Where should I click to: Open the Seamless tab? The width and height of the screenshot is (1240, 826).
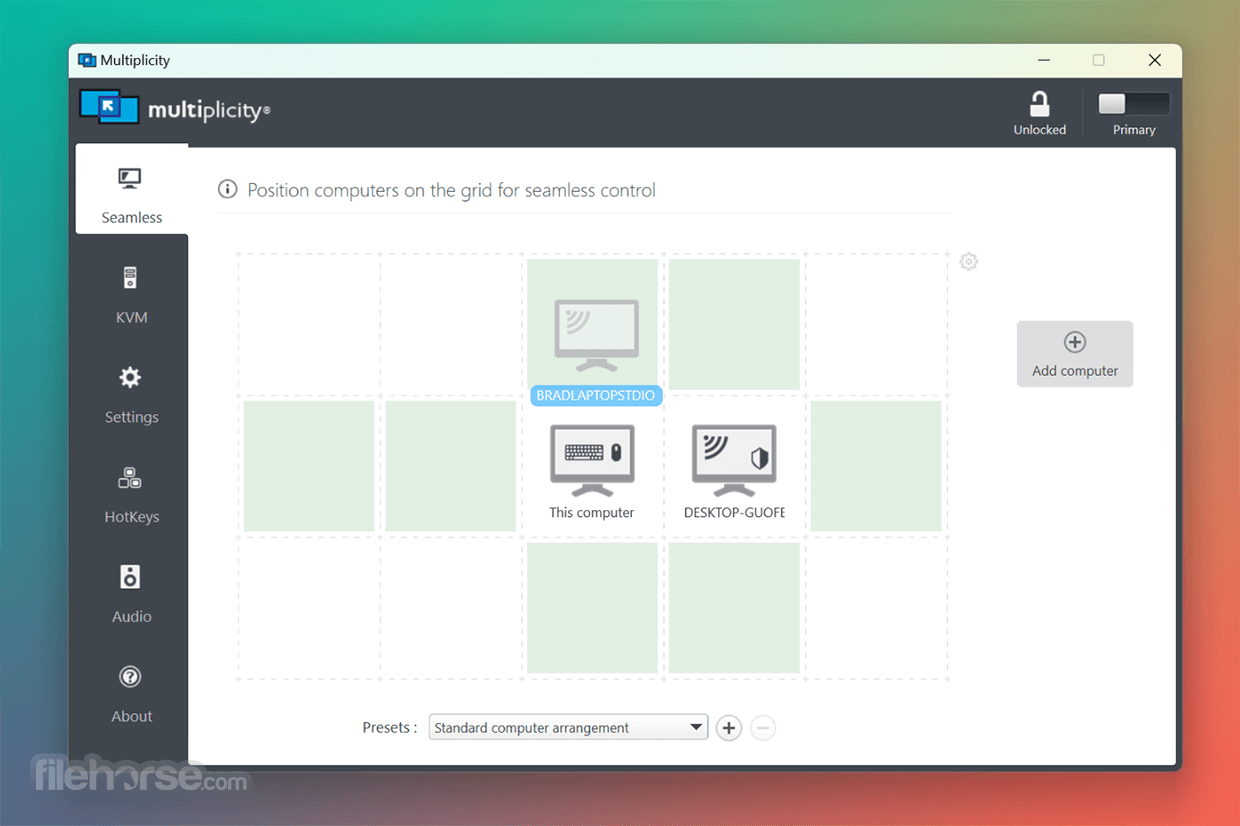tap(131, 191)
